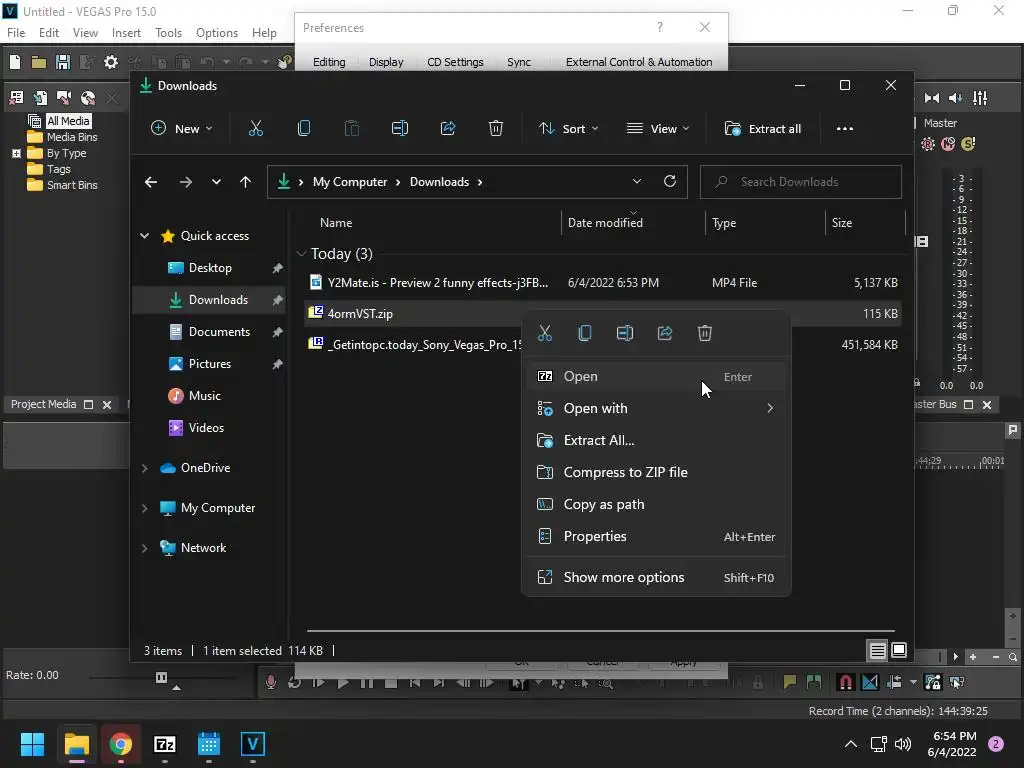Open File Explorer from the taskbar
1024x768 pixels.
pos(76,744)
